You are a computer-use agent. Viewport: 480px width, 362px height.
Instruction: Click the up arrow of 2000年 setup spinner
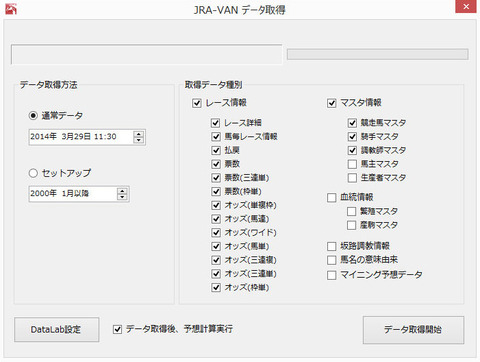coord(122,191)
